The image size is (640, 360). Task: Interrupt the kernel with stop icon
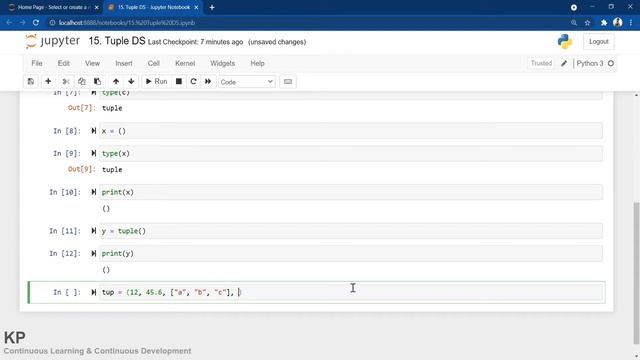(179, 82)
